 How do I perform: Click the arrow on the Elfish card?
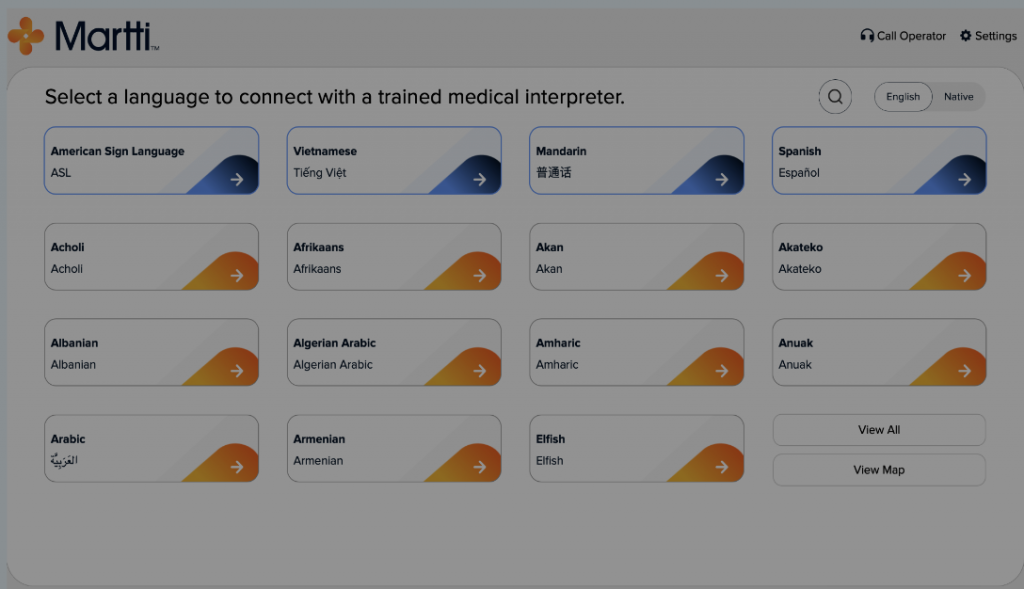[x=722, y=467]
